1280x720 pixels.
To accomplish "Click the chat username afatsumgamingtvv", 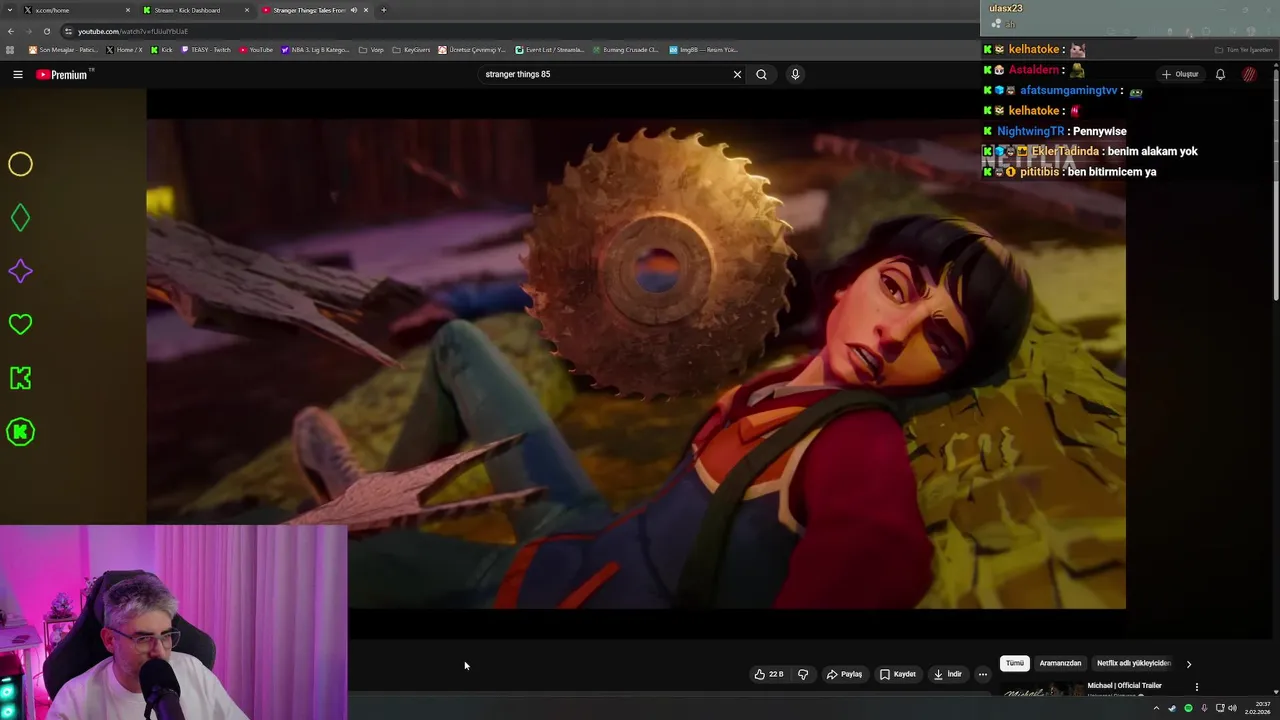I will [x=1068, y=90].
